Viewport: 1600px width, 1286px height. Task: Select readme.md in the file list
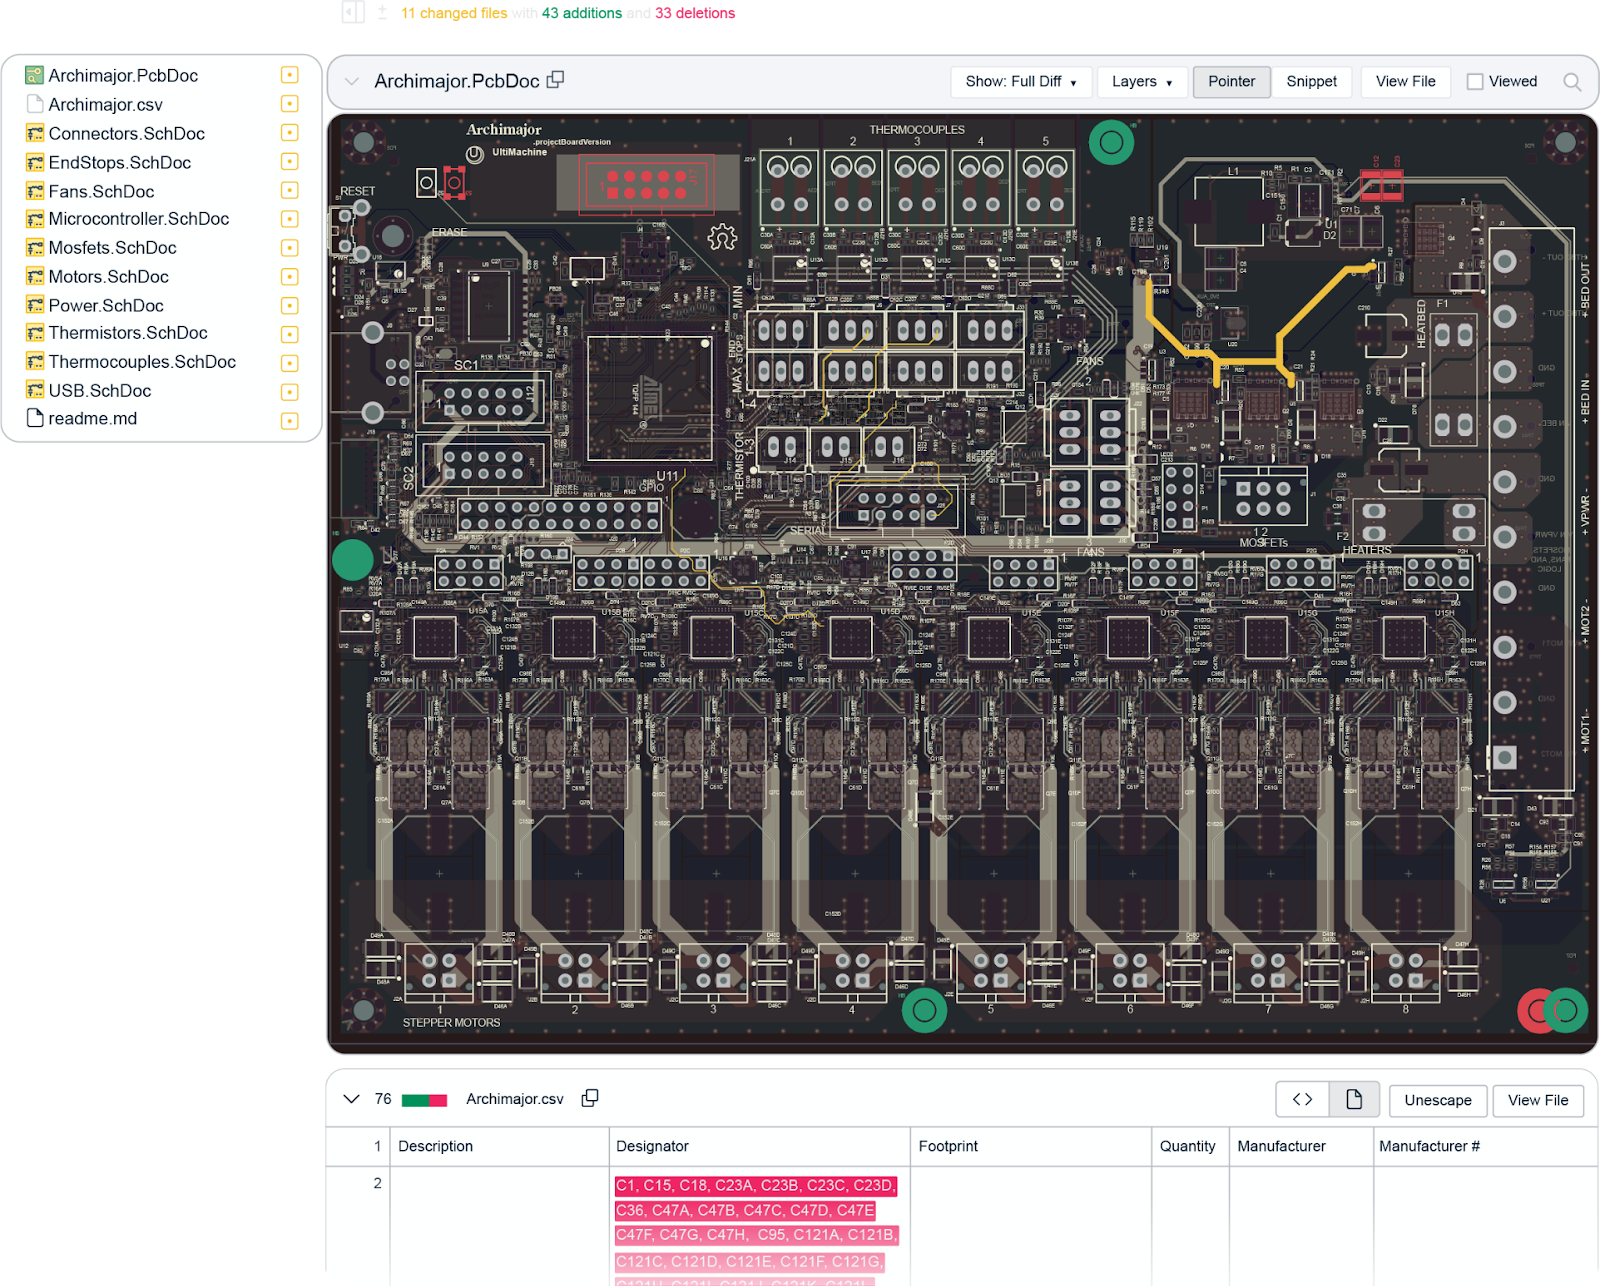(x=92, y=419)
